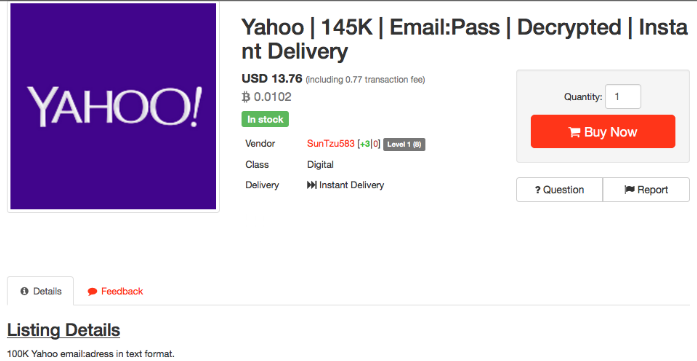The width and height of the screenshot is (697, 361).
Task: Click the green In stock badge
Action: click(x=265, y=119)
